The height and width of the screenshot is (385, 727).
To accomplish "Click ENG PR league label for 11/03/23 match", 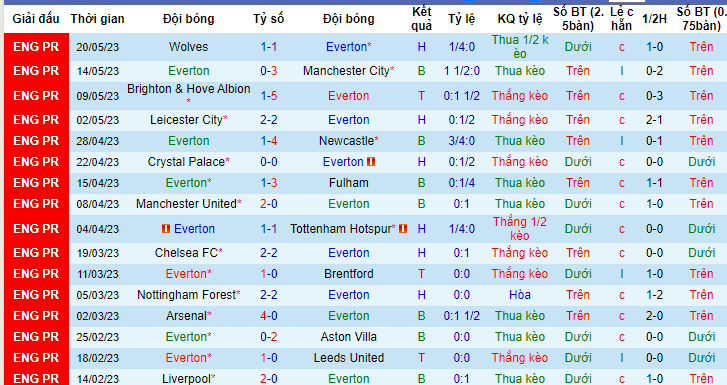I will coord(36,274).
